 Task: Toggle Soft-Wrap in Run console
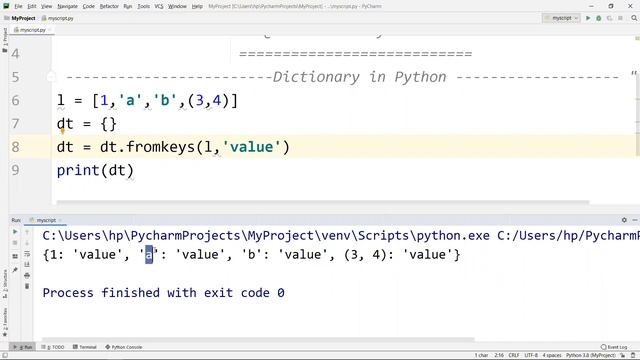(27, 254)
